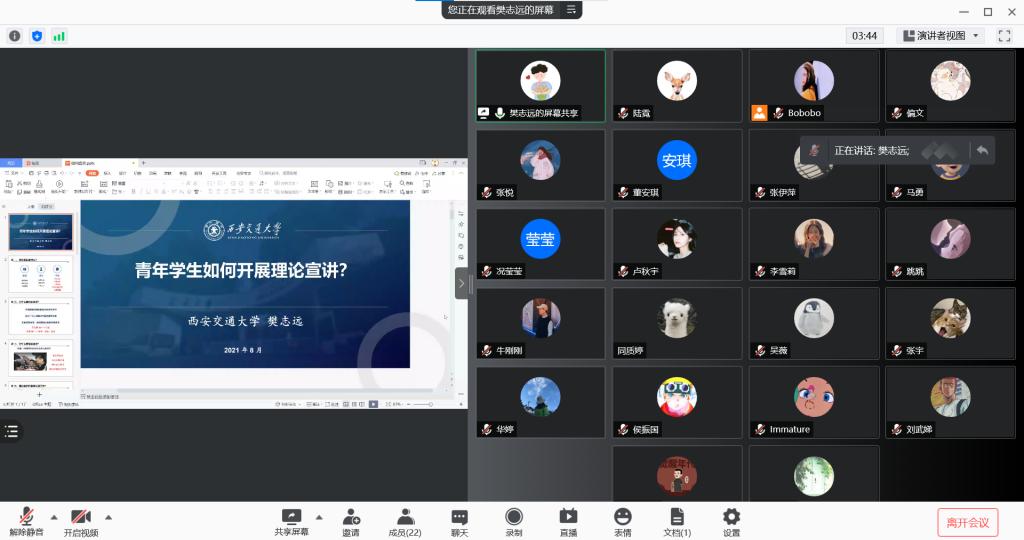The width and height of the screenshot is (1024, 540).
Task: Open the 直播 live stream option
Action: [568, 521]
